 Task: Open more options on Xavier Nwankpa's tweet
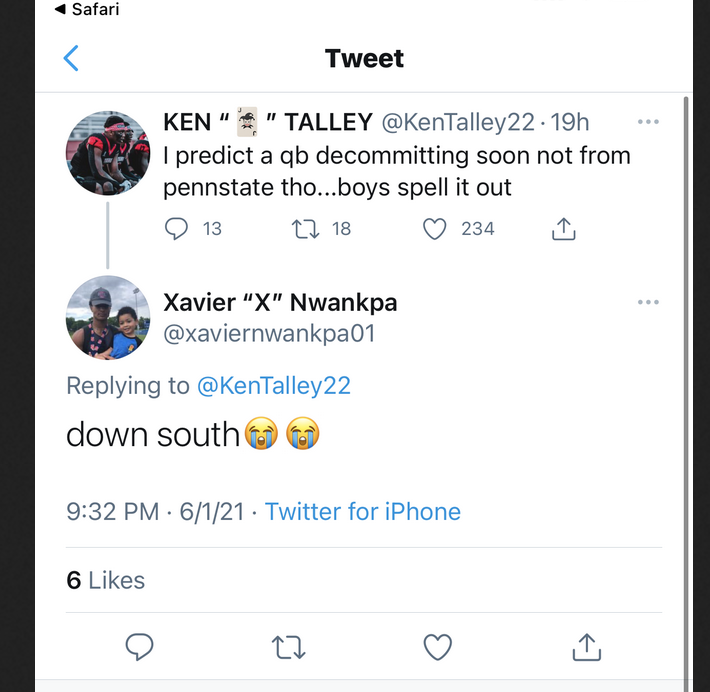(x=648, y=302)
